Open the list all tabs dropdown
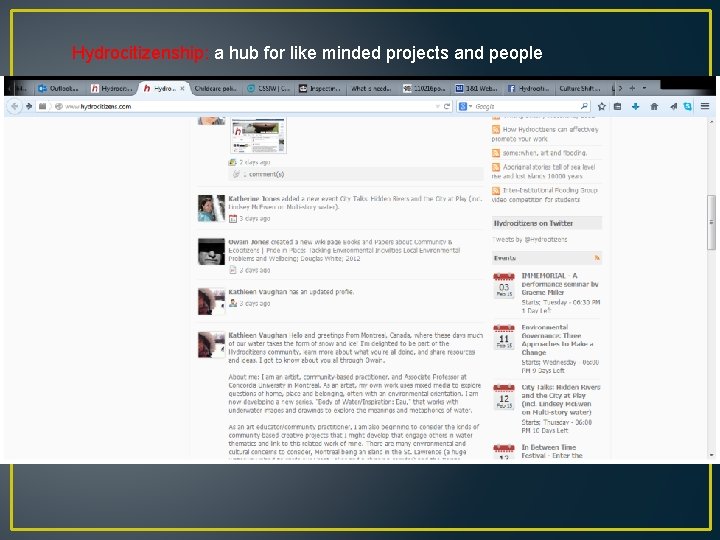 [x=644, y=88]
